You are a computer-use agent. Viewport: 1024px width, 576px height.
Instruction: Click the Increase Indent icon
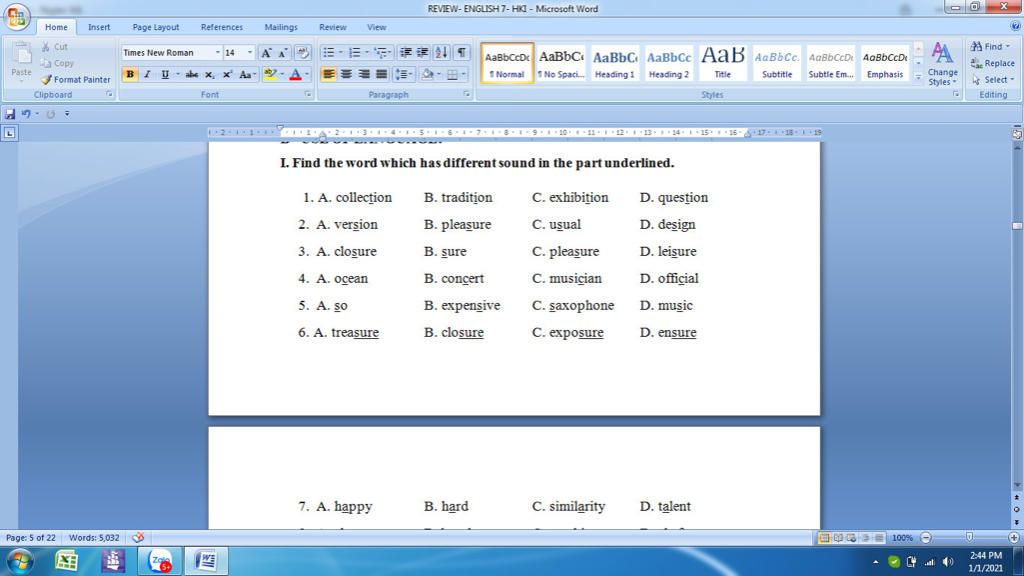pyautogui.click(x=423, y=53)
